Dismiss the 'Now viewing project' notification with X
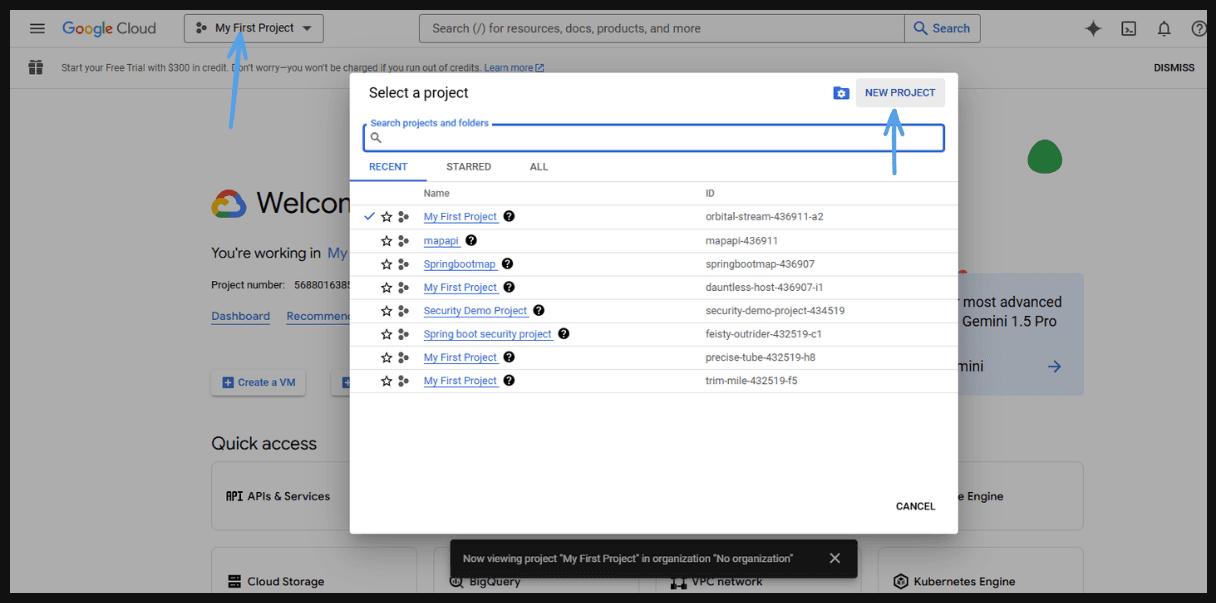This screenshot has width=1216, height=603. 835,558
